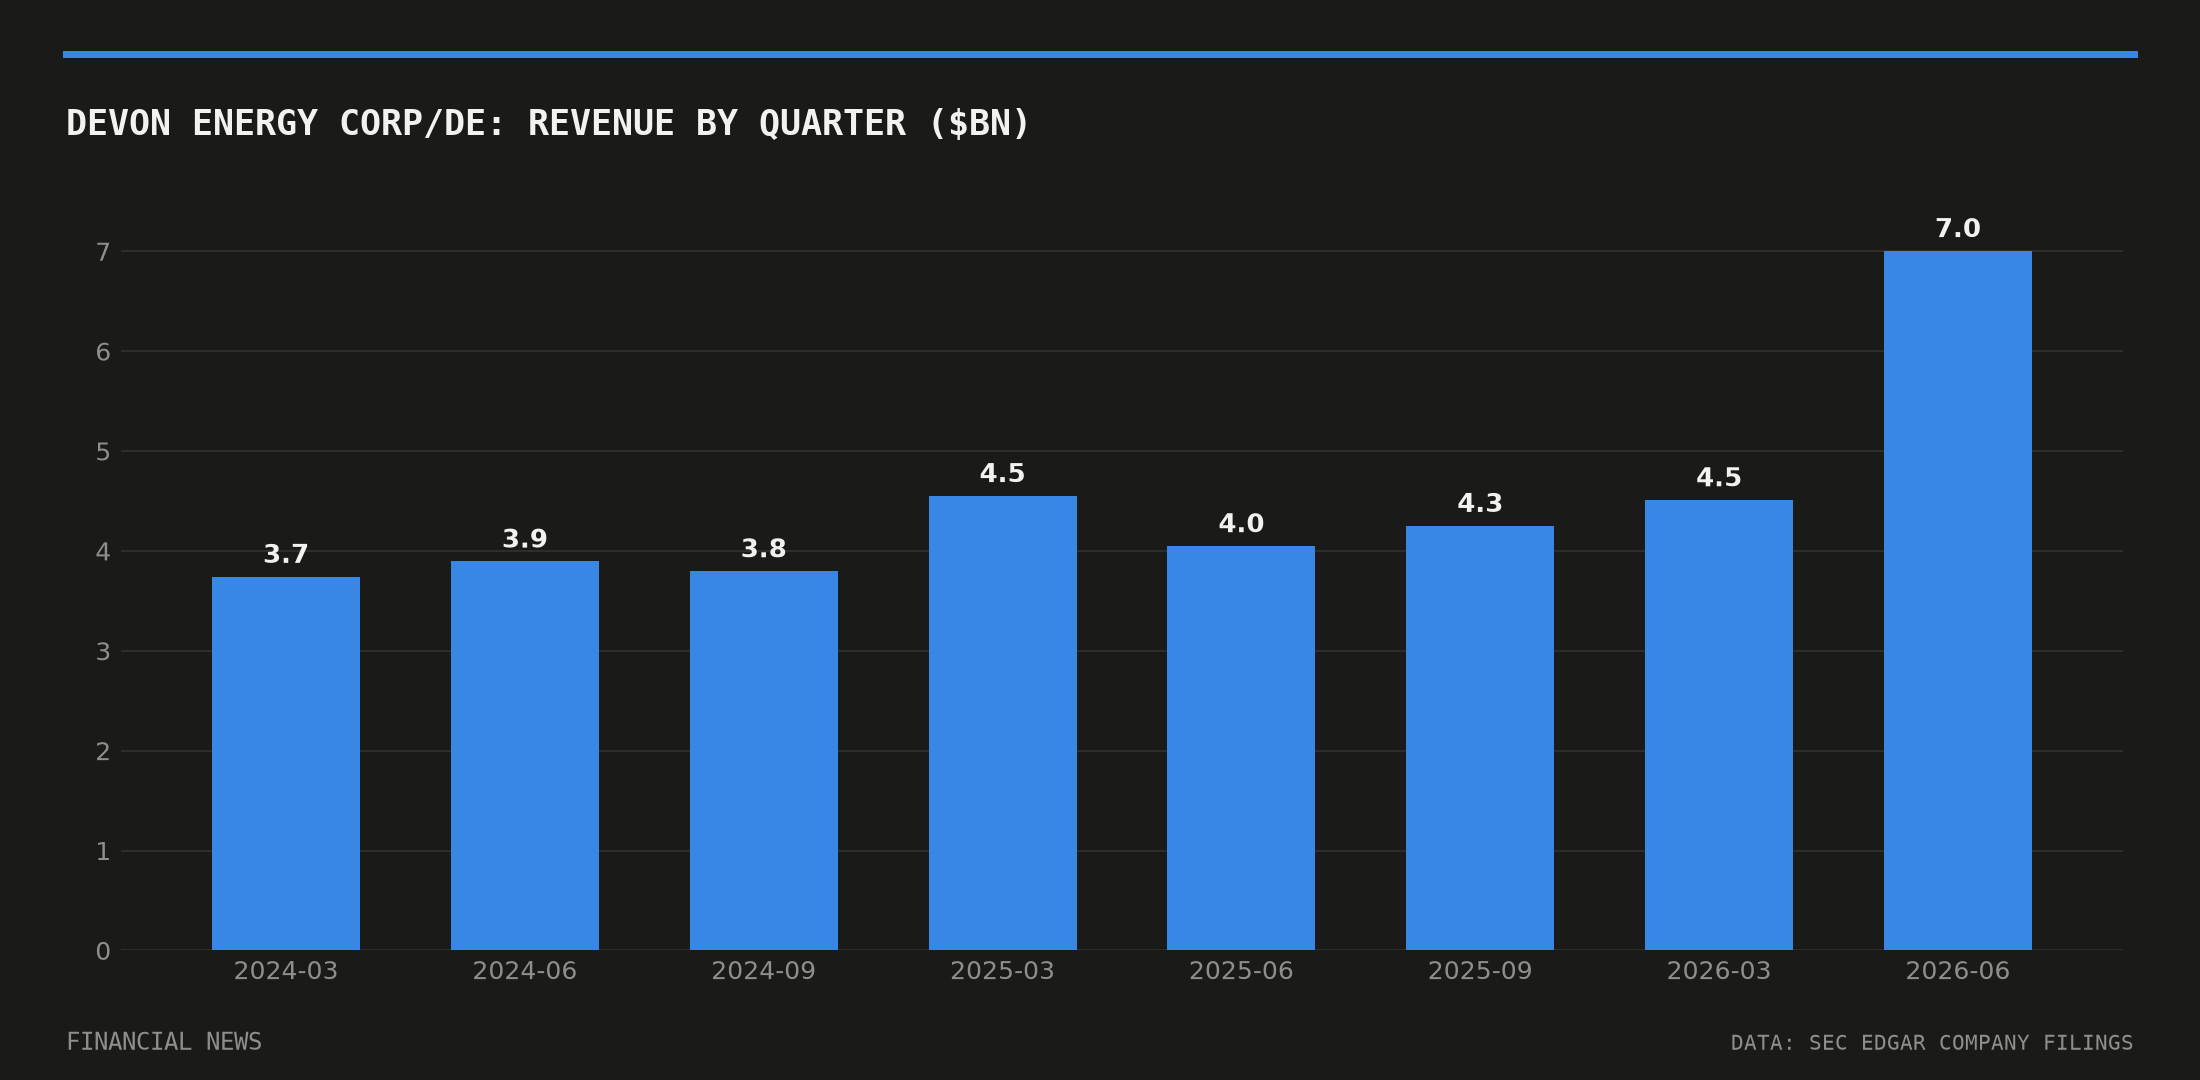The width and height of the screenshot is (2200, 1080).
Task: Select the 2025-06 revenue bar
Action: 1241,748
